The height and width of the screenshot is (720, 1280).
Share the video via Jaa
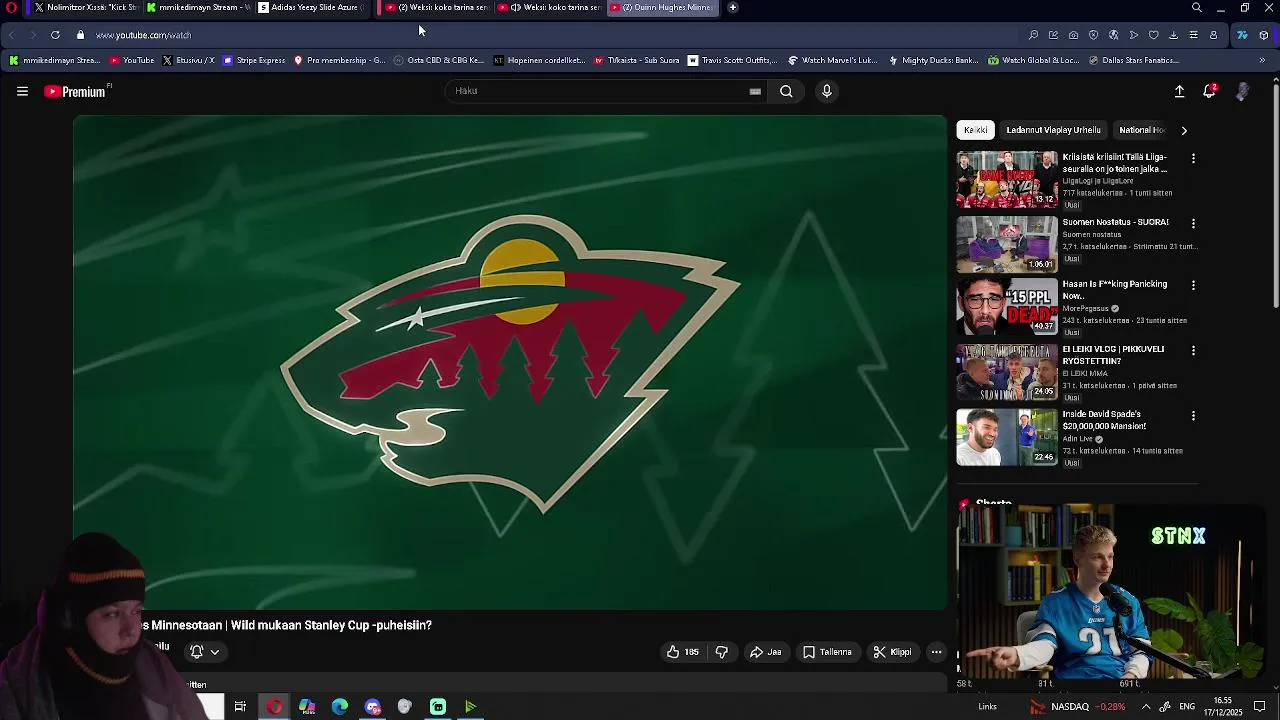[766, 652]
